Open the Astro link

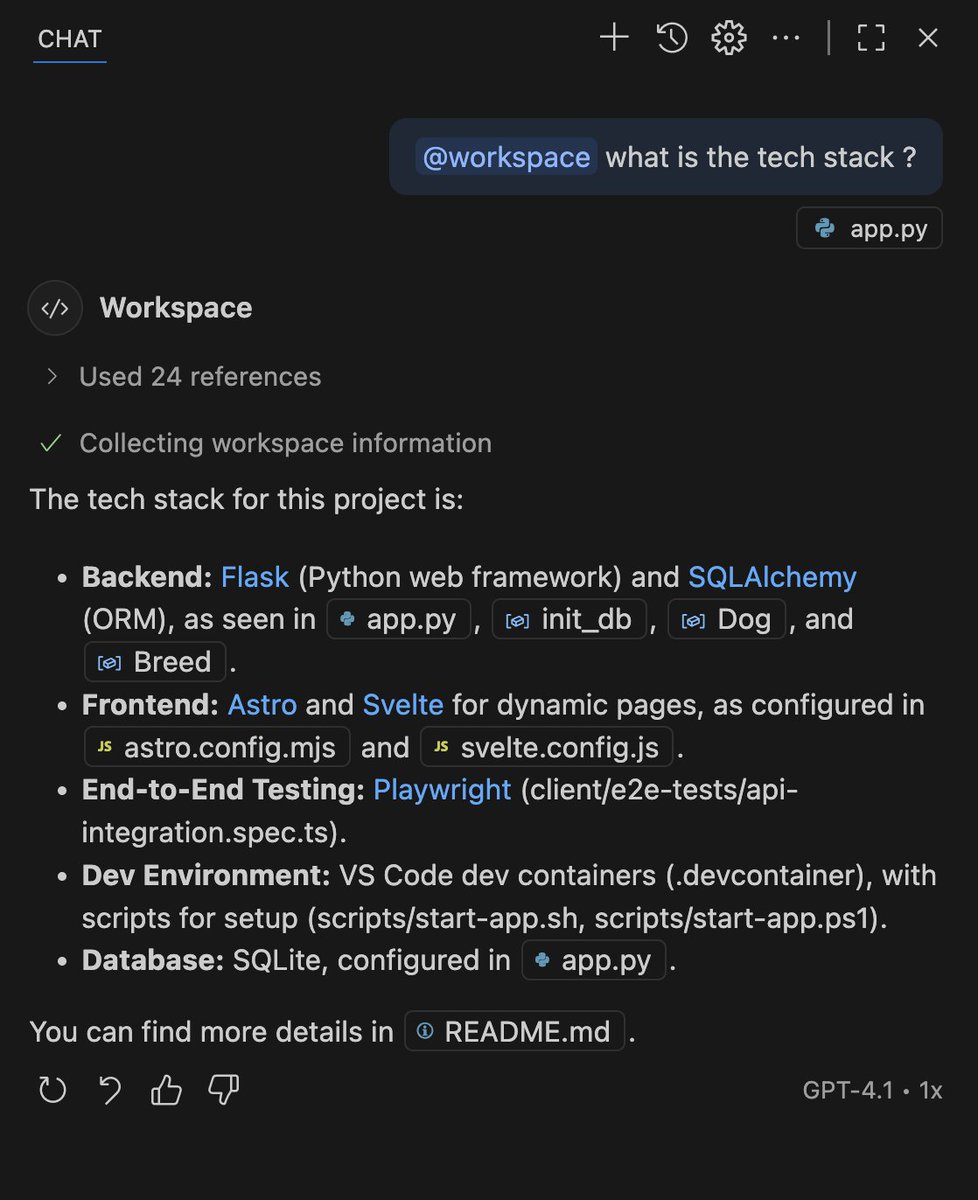coord(262,705)
